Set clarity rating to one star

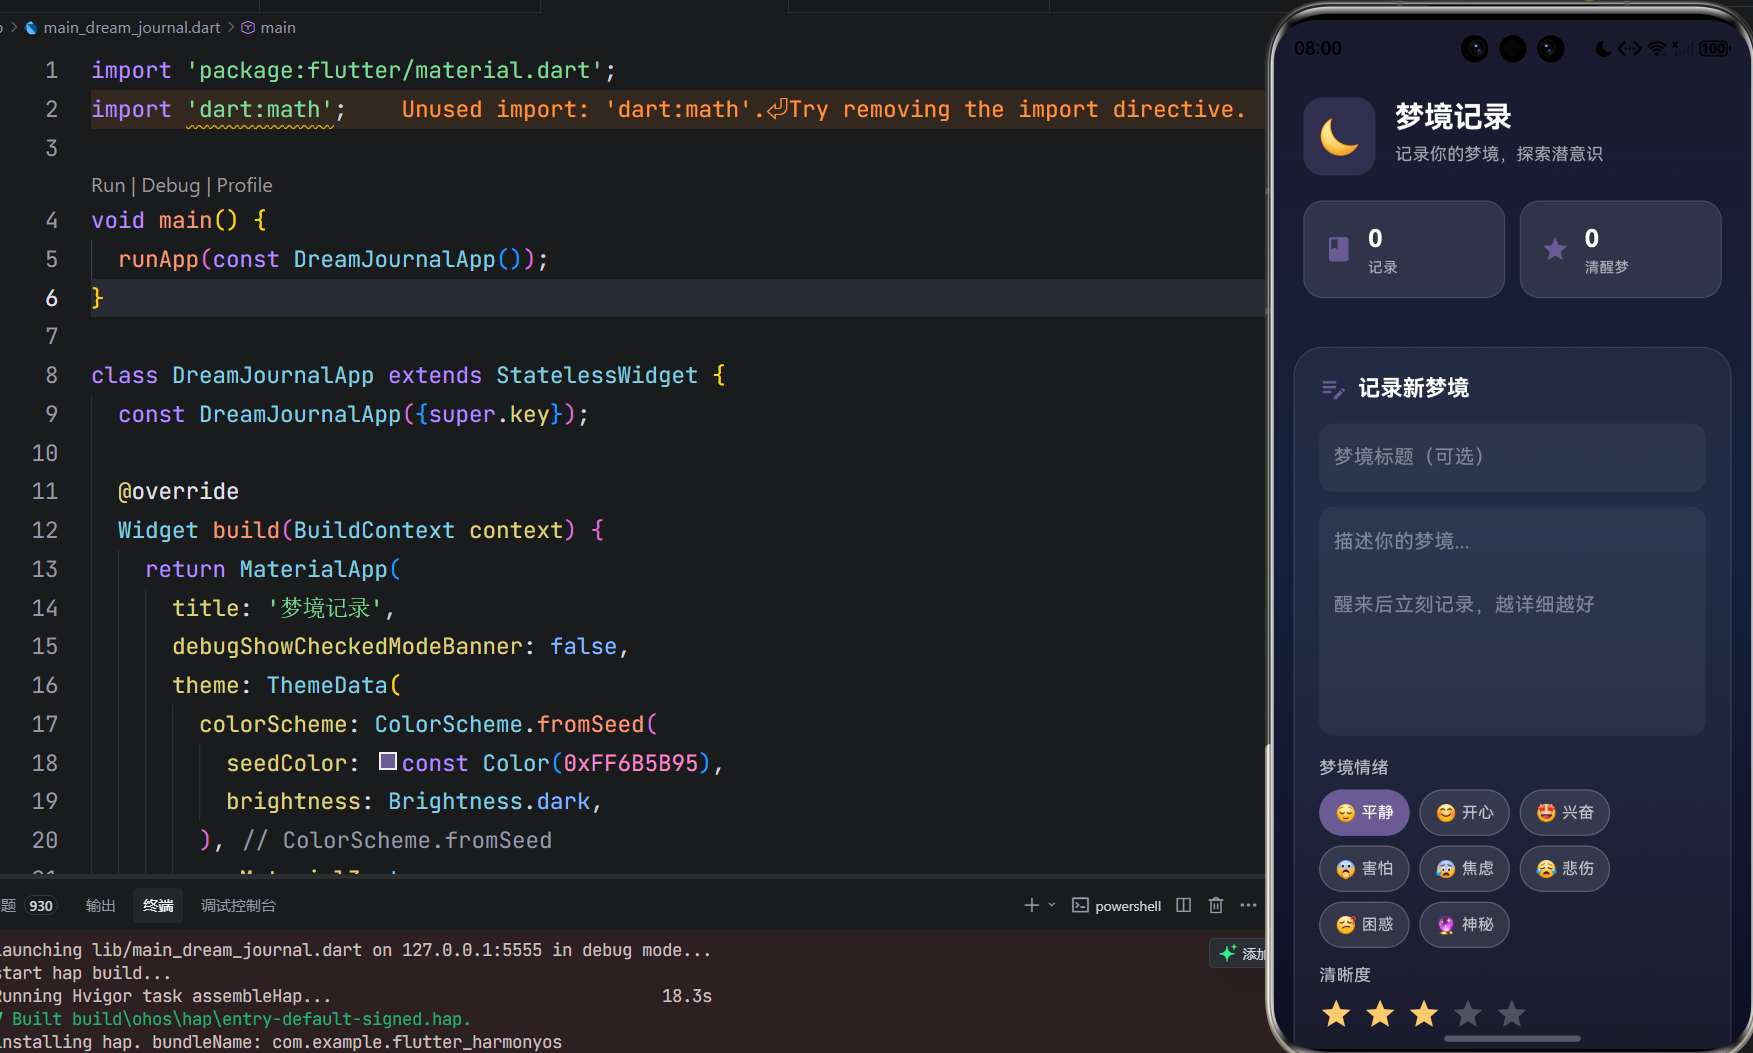(x=1336, y=1014)
